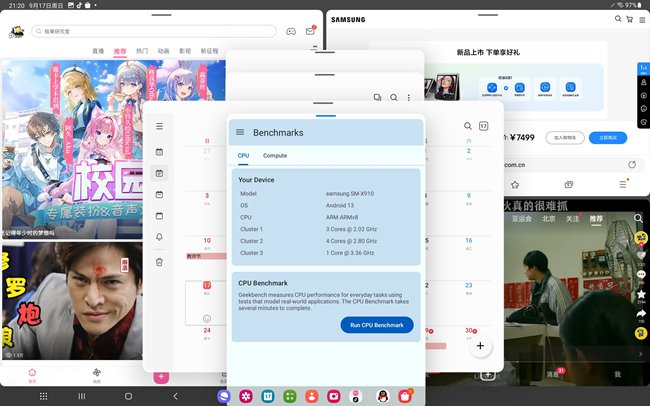This screenshot has width=650, height=406.
Task: Open reminders via the bell icon in Calendar
Action: tap(159, 237)
